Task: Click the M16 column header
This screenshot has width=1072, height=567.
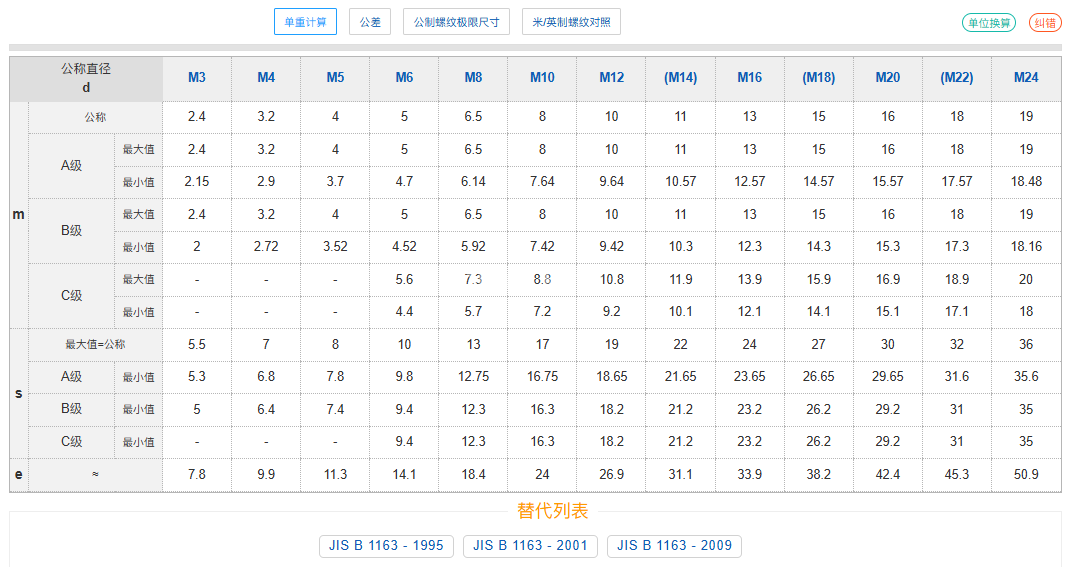Action: (x=750, y=78)
